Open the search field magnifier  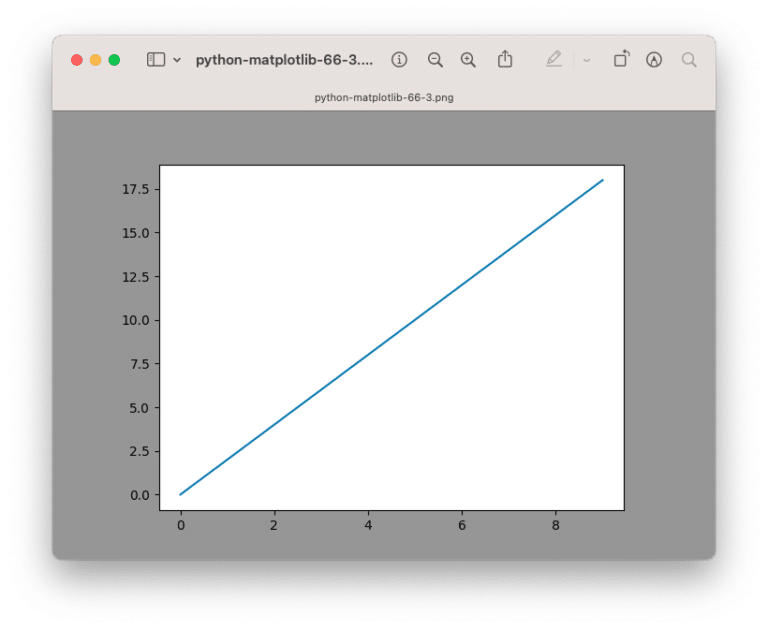click(689, 60)
